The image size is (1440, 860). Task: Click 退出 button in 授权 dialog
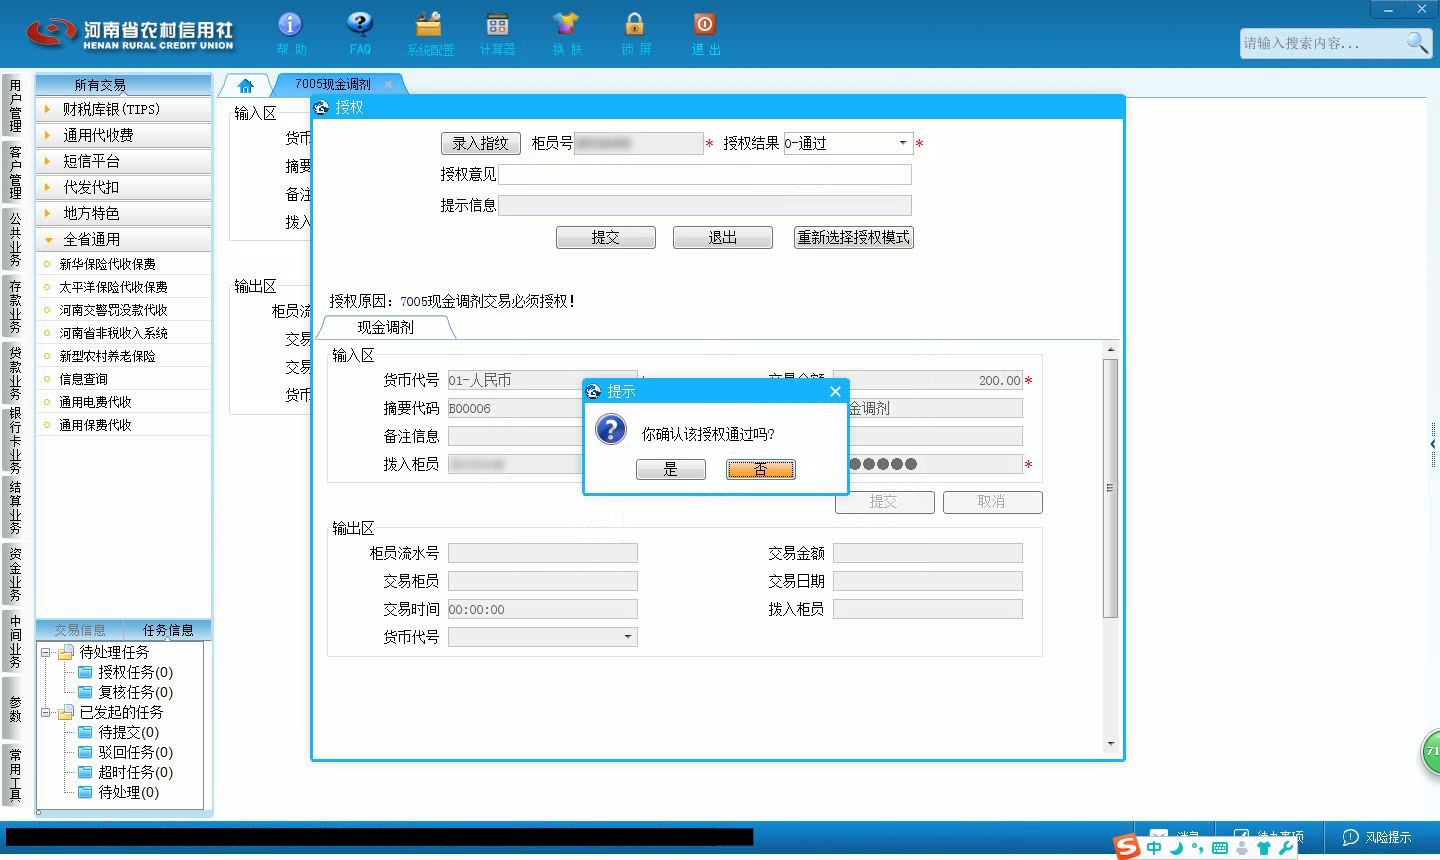tap(722, 237)
